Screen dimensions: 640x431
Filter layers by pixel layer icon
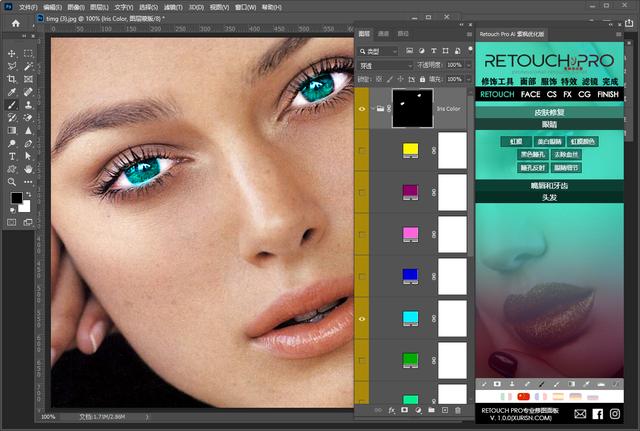click(409, 51)
